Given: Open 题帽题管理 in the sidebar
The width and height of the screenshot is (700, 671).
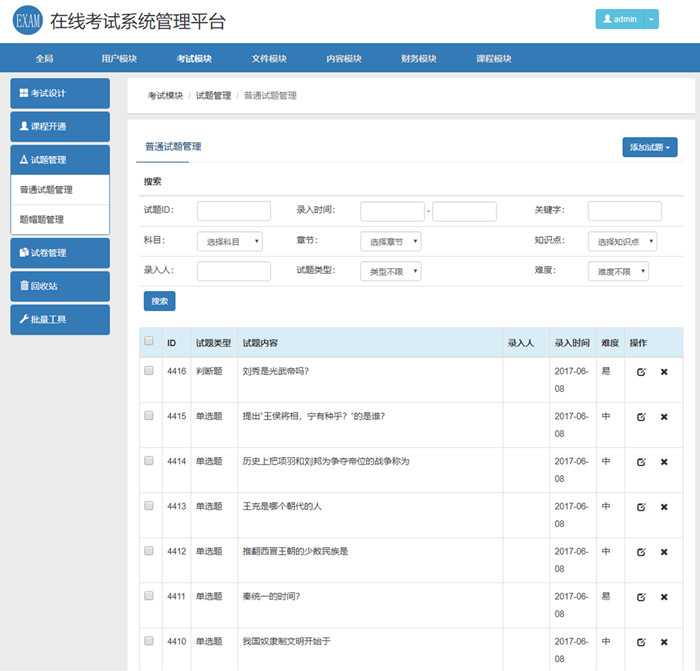Looking at the screenshot, I should [59, 219].
